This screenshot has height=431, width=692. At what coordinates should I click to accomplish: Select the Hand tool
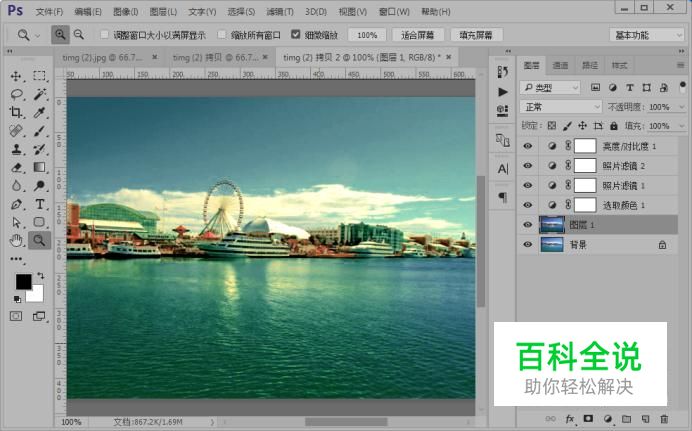tap(16, 240)
